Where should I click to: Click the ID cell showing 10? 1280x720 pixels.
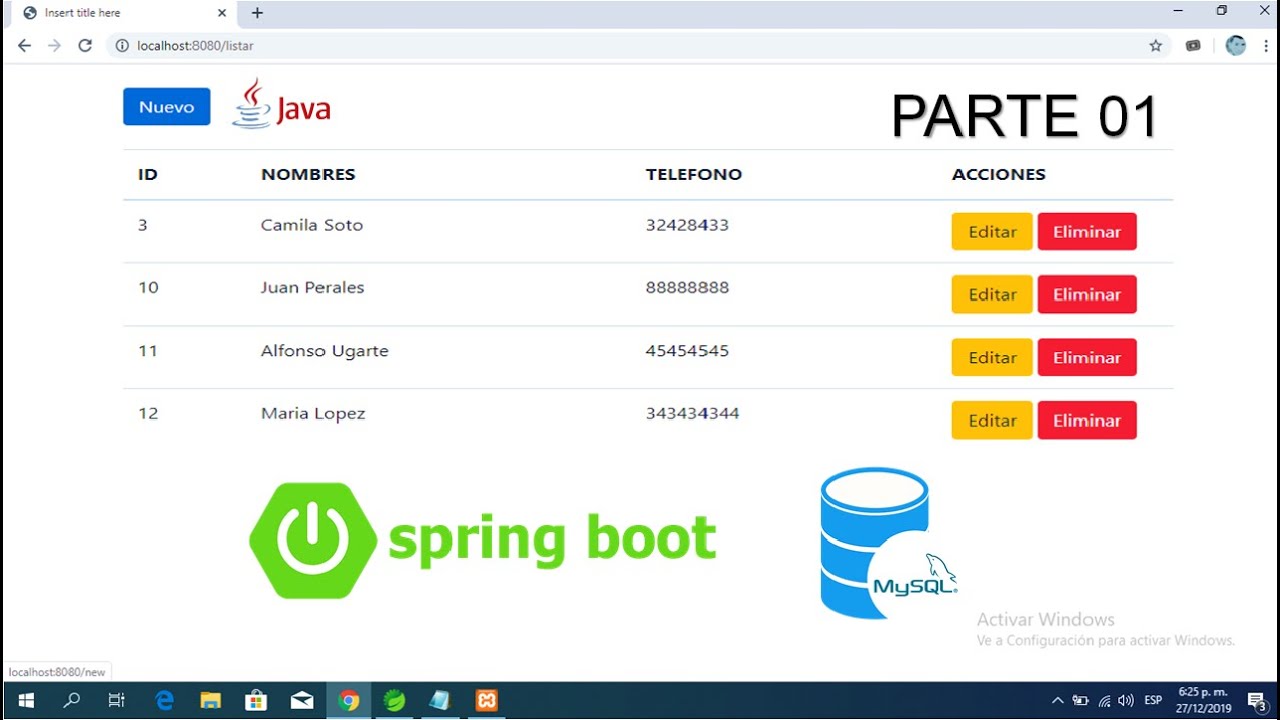(148, 287)
